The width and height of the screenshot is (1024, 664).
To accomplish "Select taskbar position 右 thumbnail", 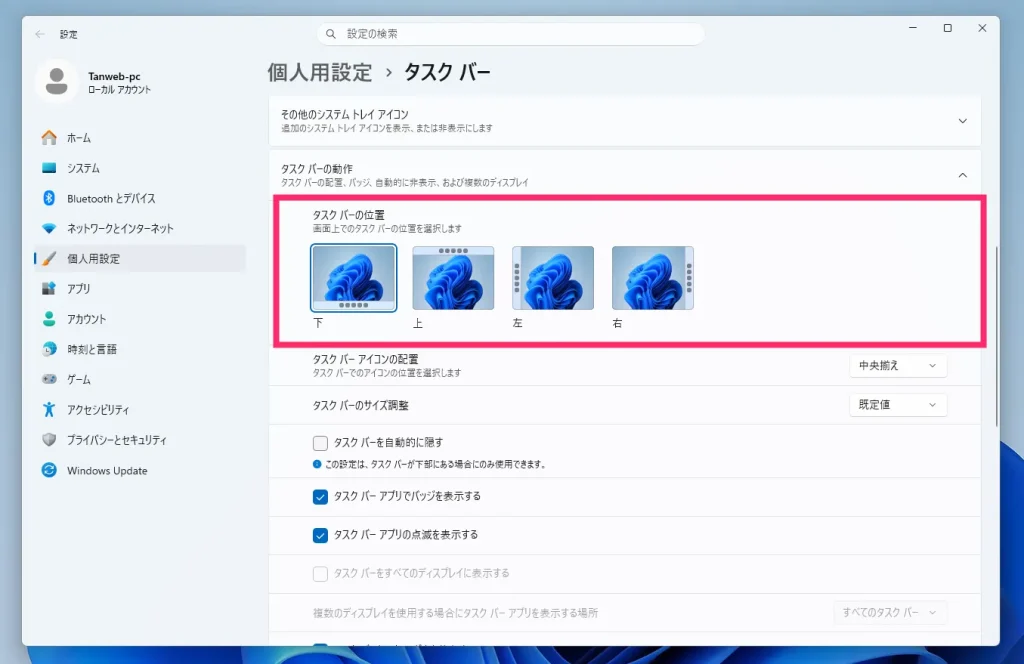I will tap(653, 278).
